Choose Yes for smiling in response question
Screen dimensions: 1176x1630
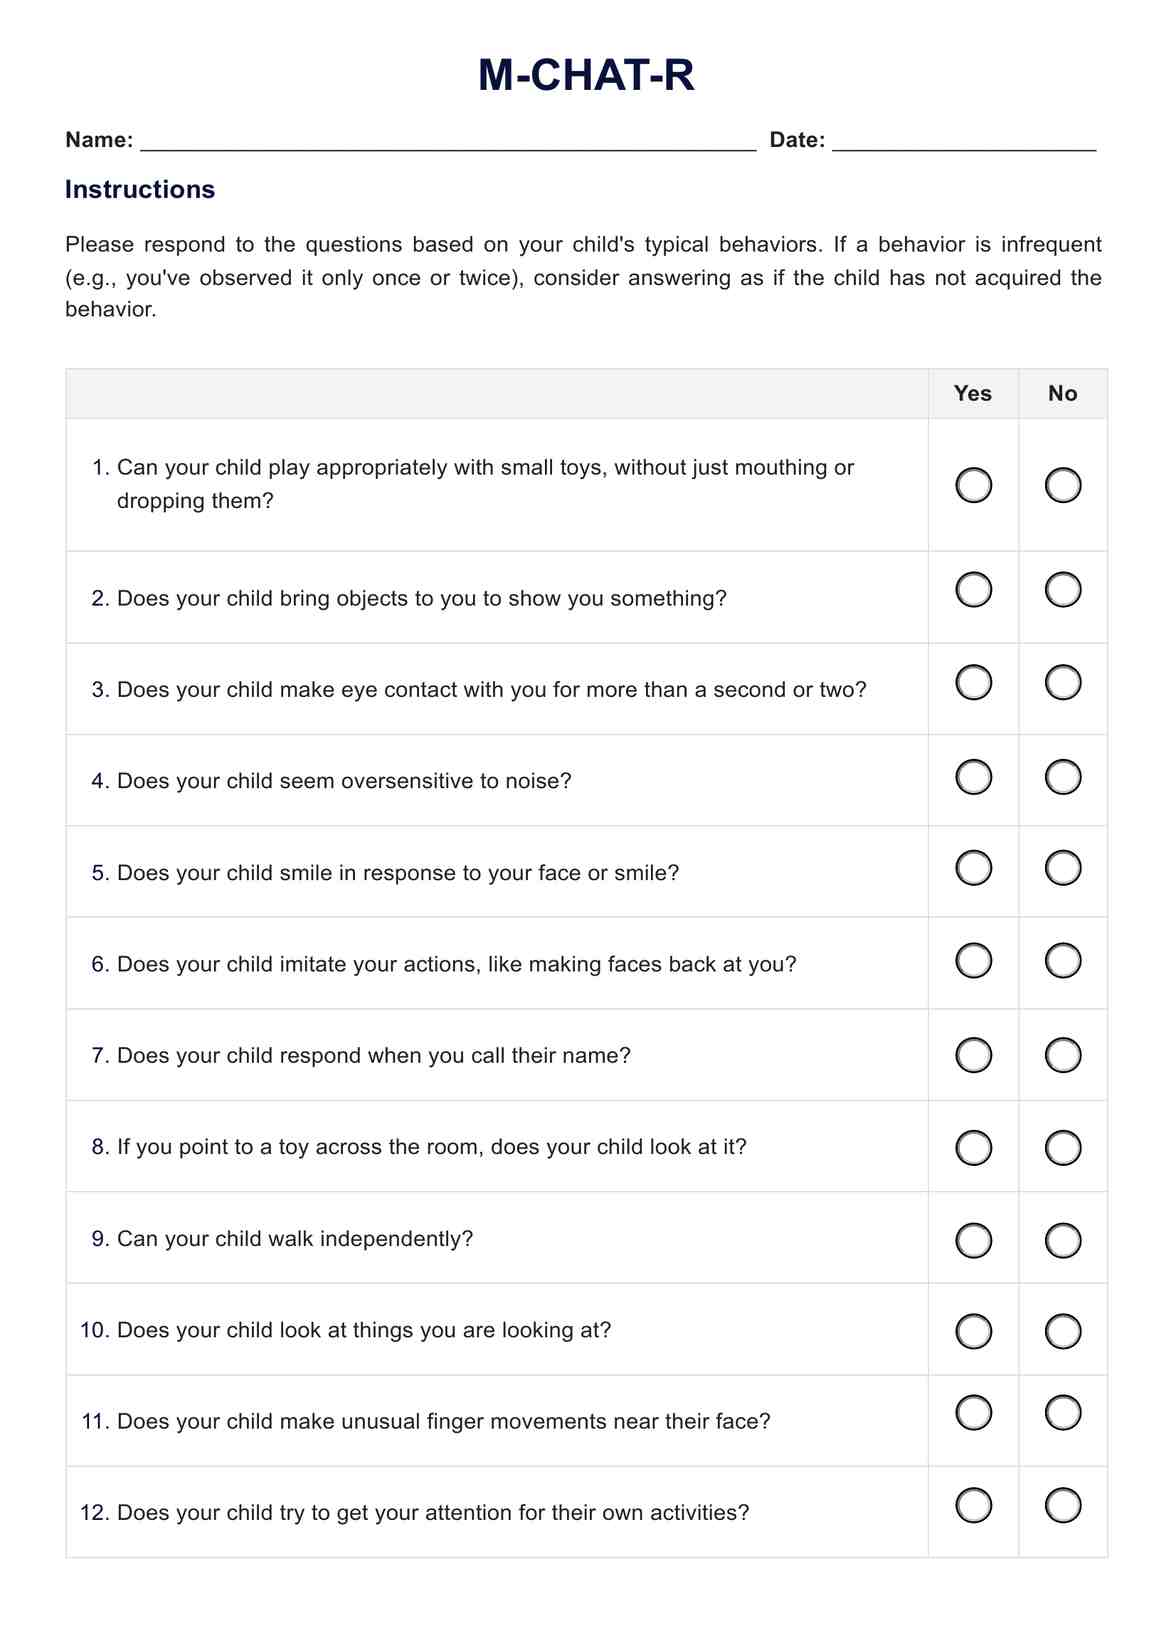click(973, 868)
